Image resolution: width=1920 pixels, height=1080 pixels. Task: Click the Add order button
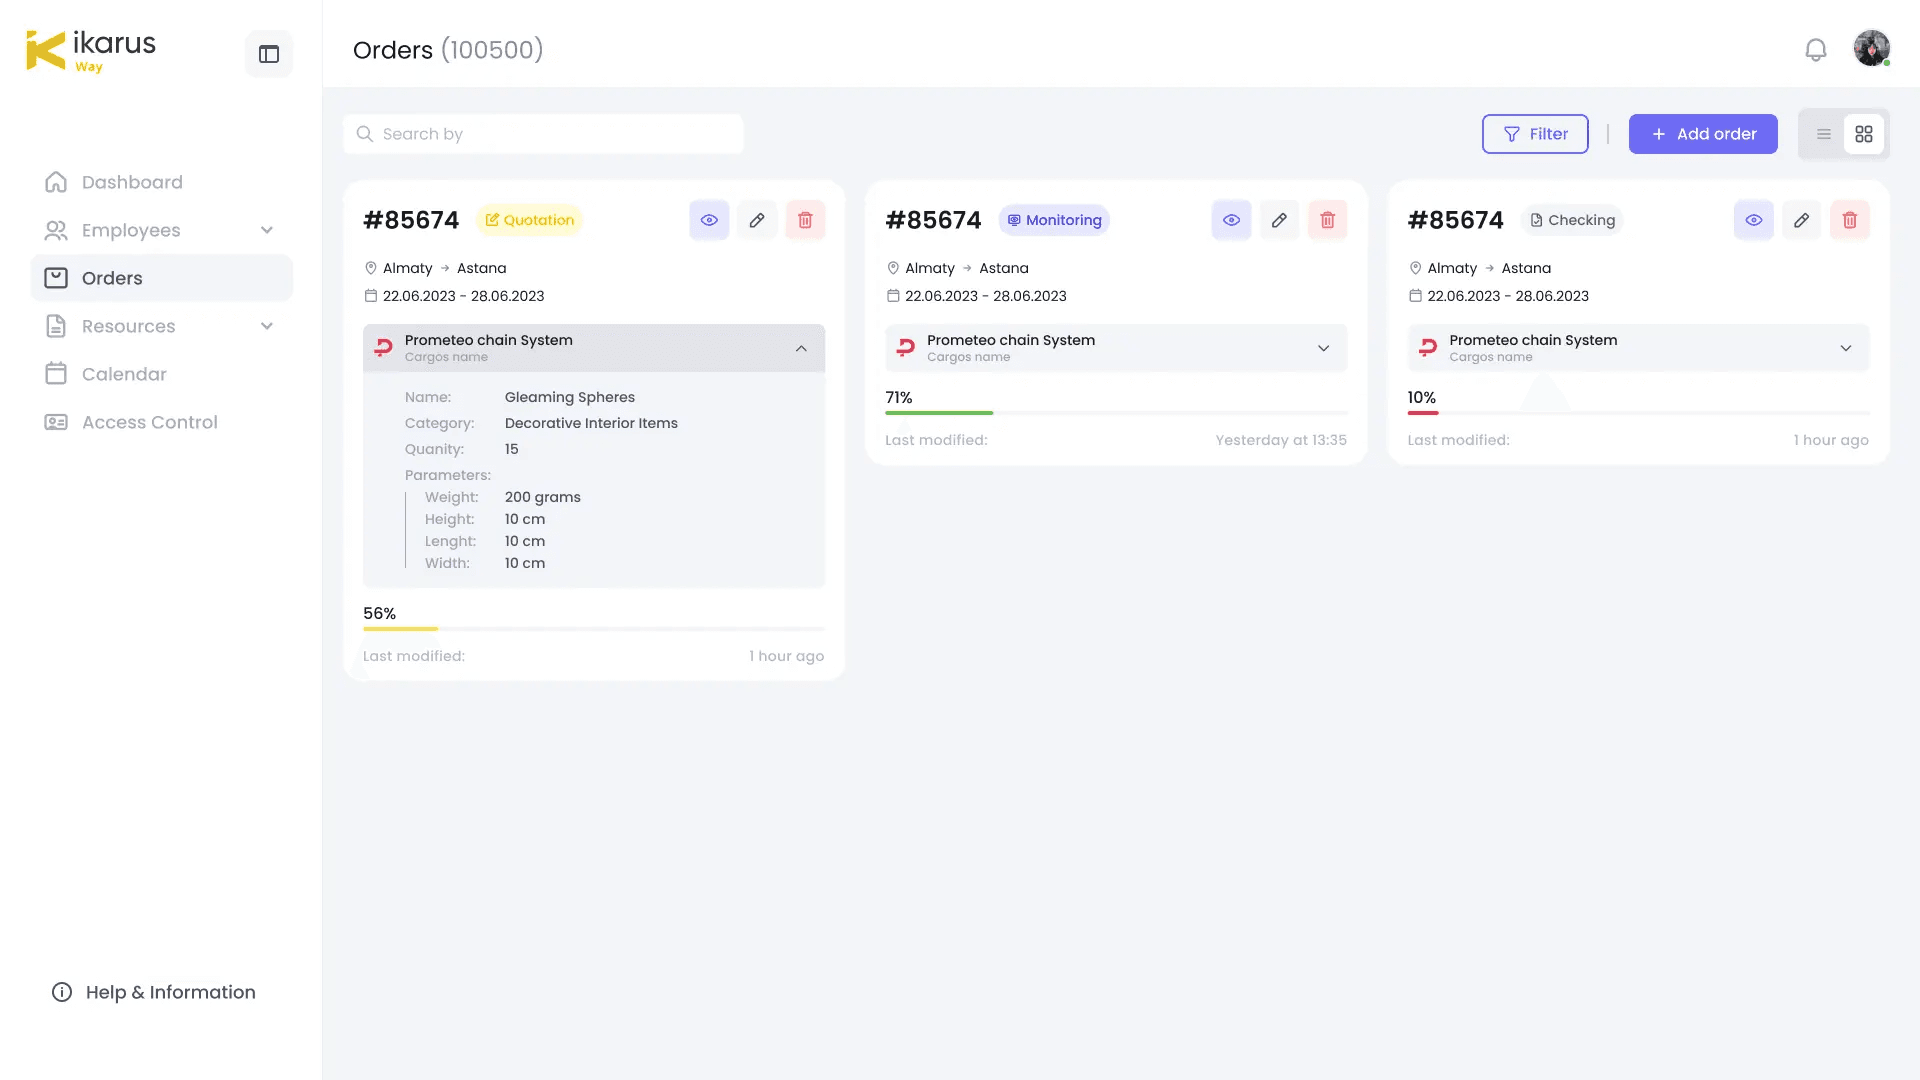pos(1702,134)
